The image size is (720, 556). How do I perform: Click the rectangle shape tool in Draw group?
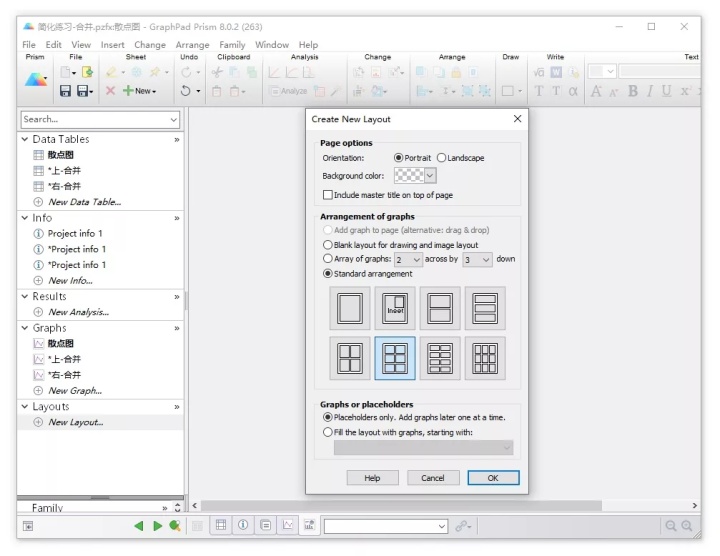tap(508, 91)
